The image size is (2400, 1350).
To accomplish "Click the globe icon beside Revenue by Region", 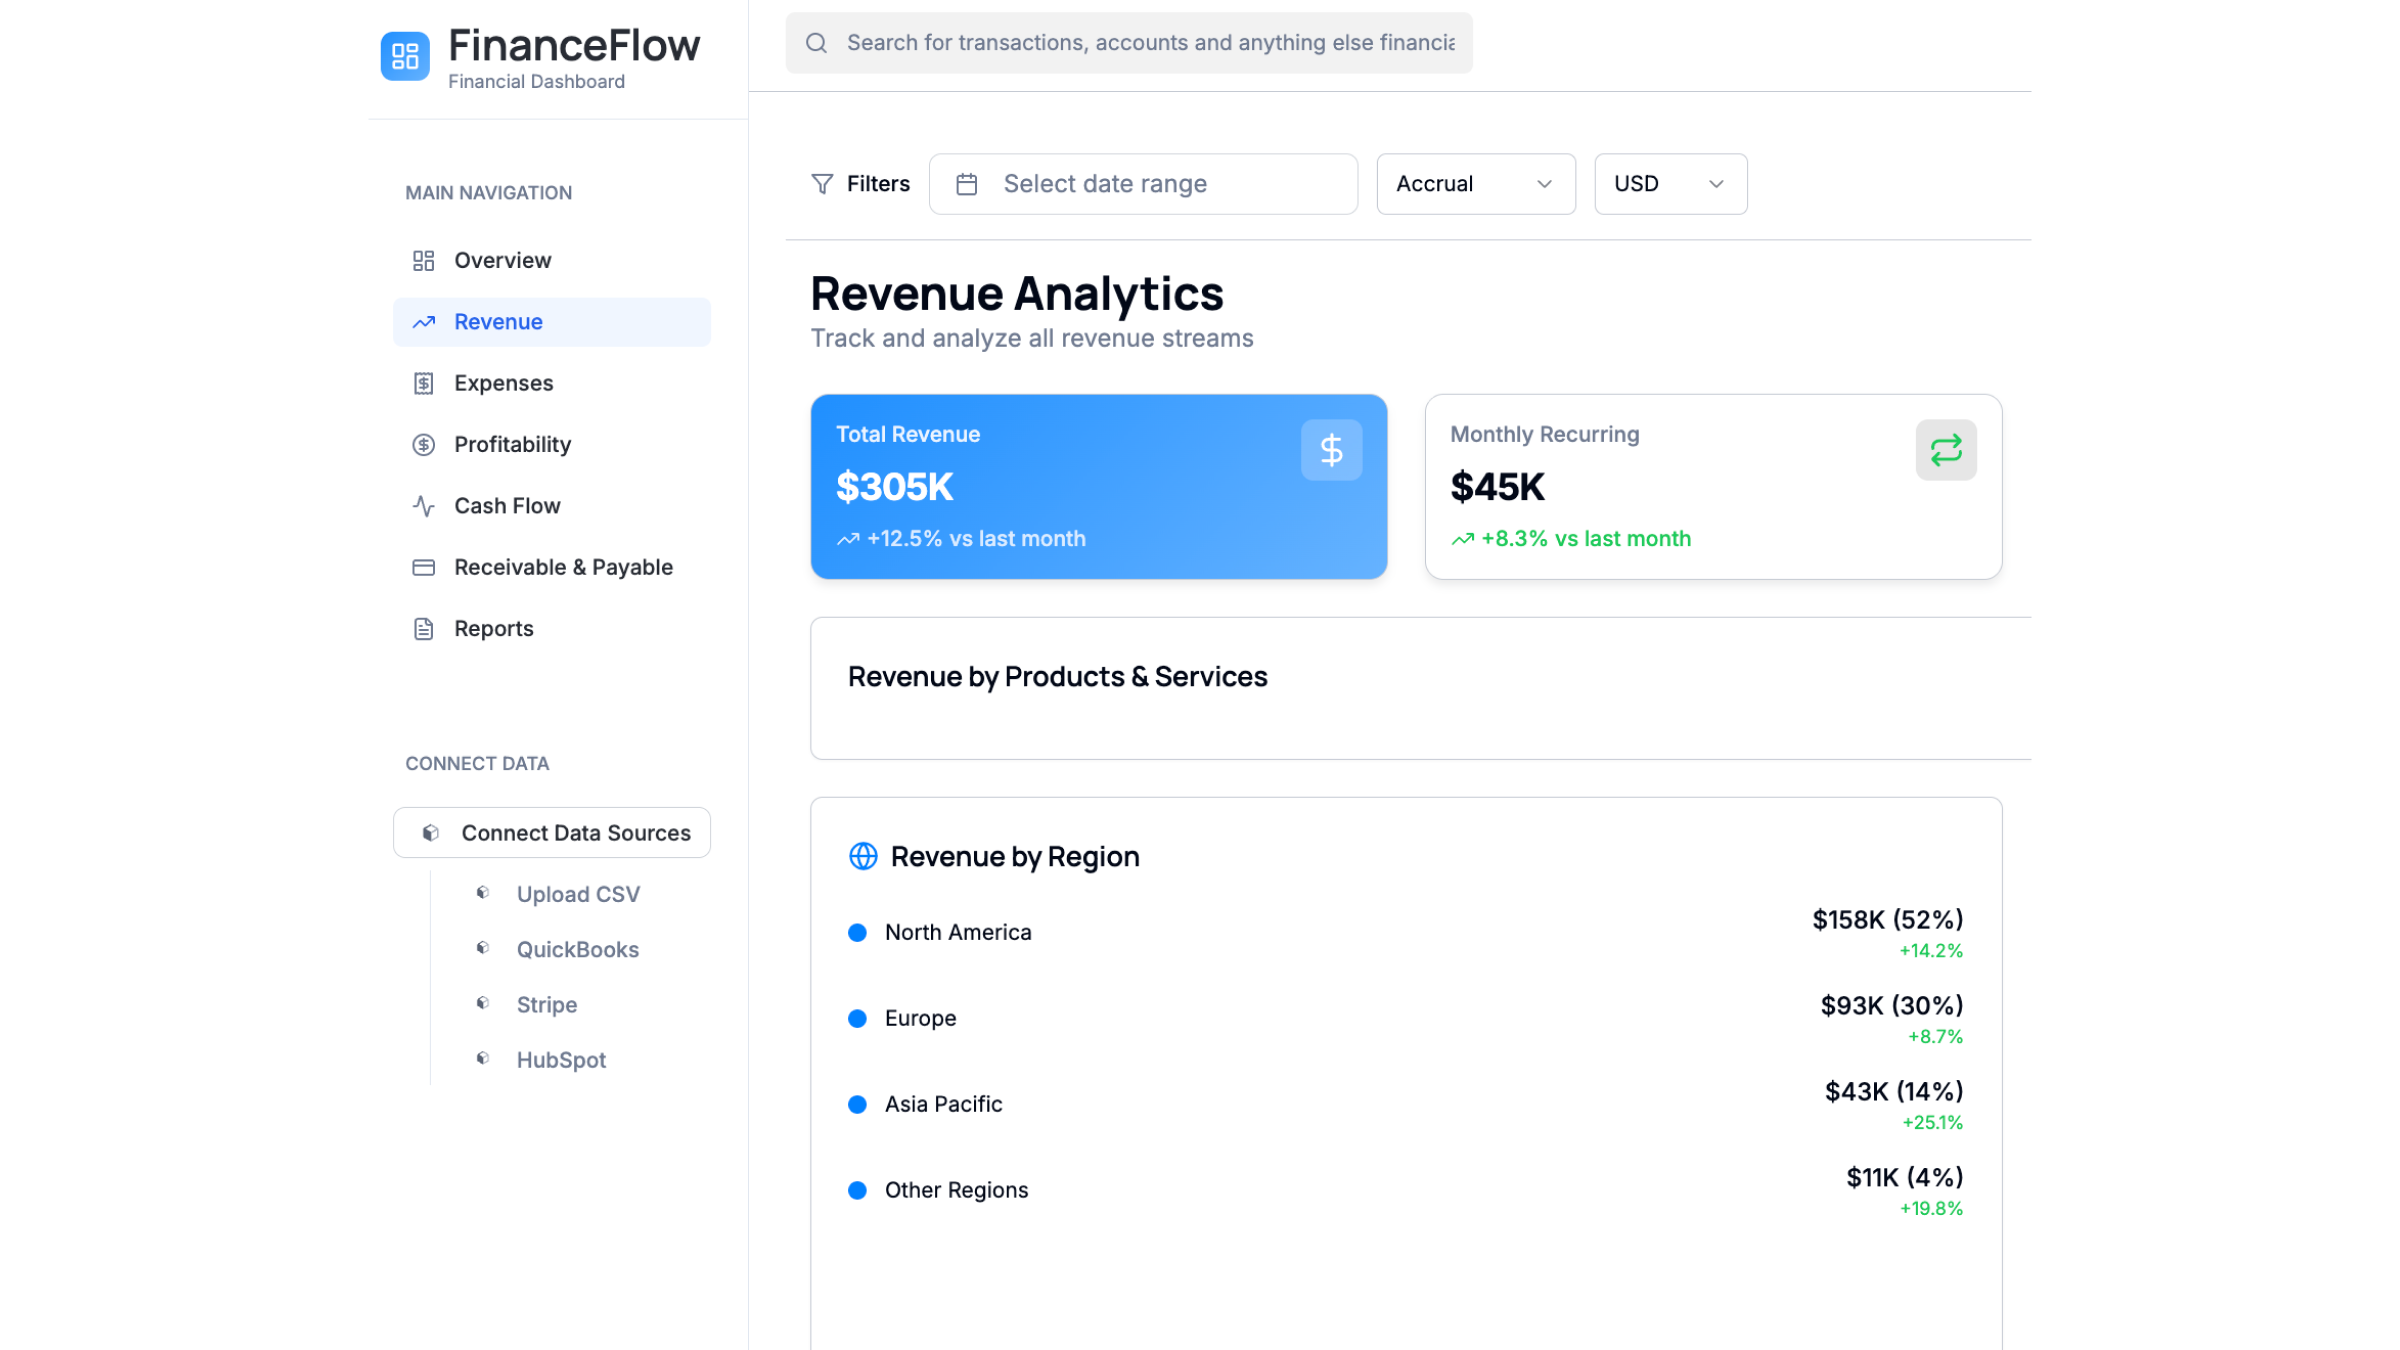I will 863,856.
